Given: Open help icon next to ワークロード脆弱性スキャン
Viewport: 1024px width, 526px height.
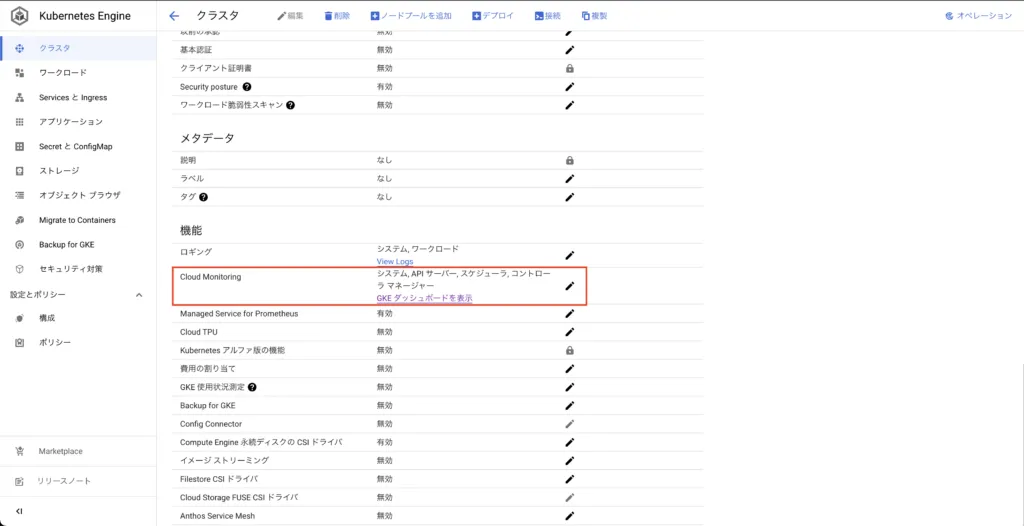Looking at the screenshot, I should tap(291, 105).
